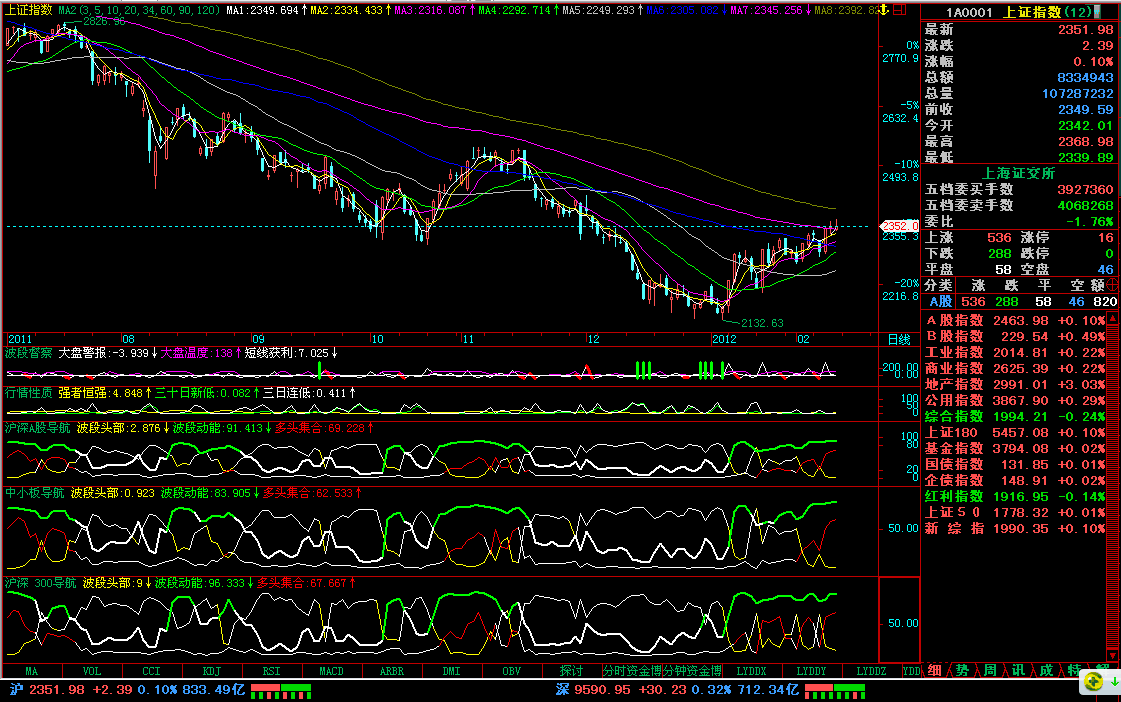Click the small W marker beside 上证指数(12)
The width and height of the screenshot is (1121, 702).
click(1097, 12)
